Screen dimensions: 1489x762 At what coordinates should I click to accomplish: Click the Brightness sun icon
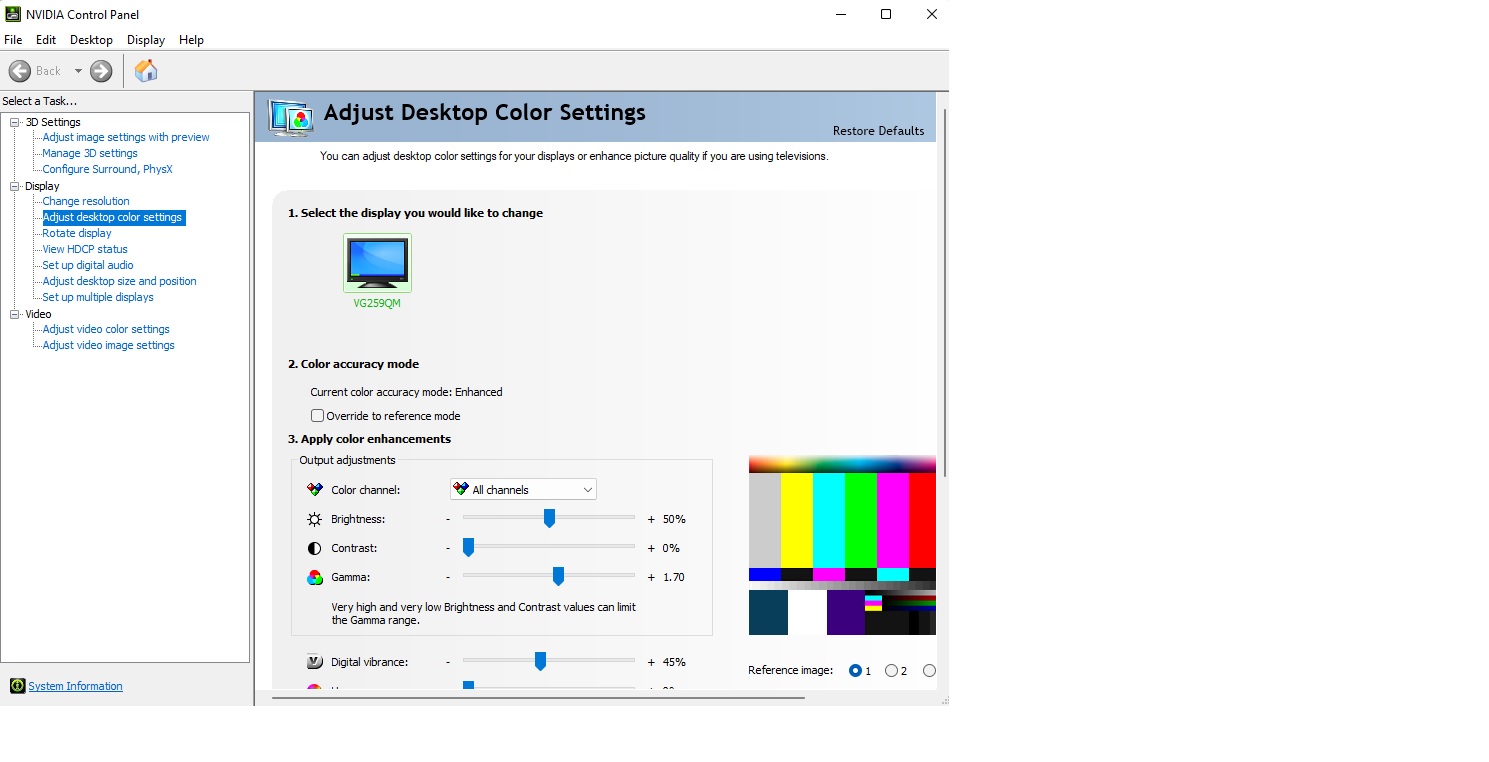pos(315,519)
